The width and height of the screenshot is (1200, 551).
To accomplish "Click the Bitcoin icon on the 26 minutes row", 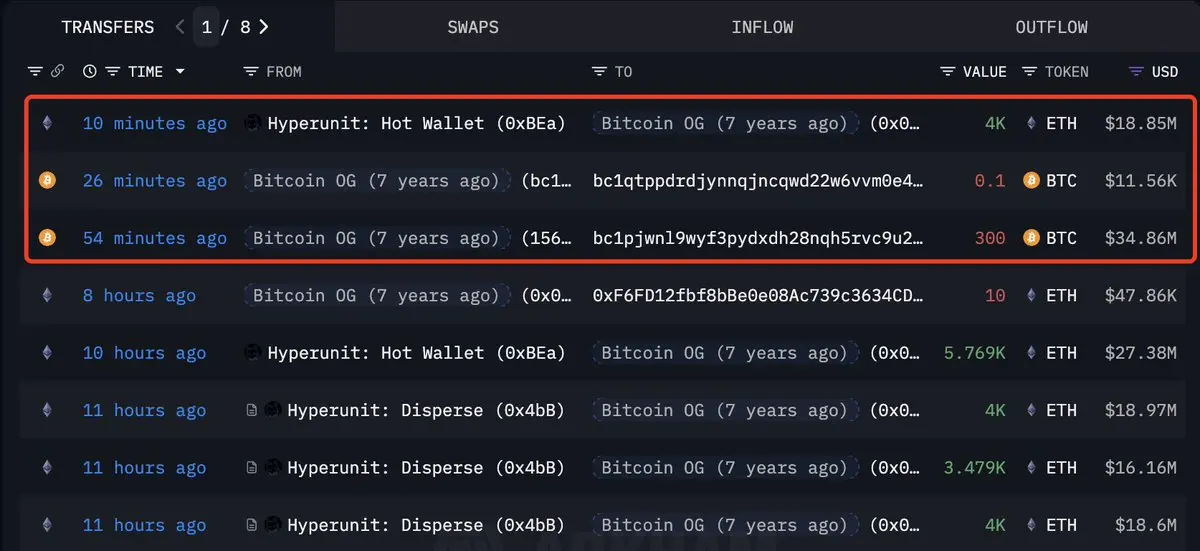I will click(46, 181).
